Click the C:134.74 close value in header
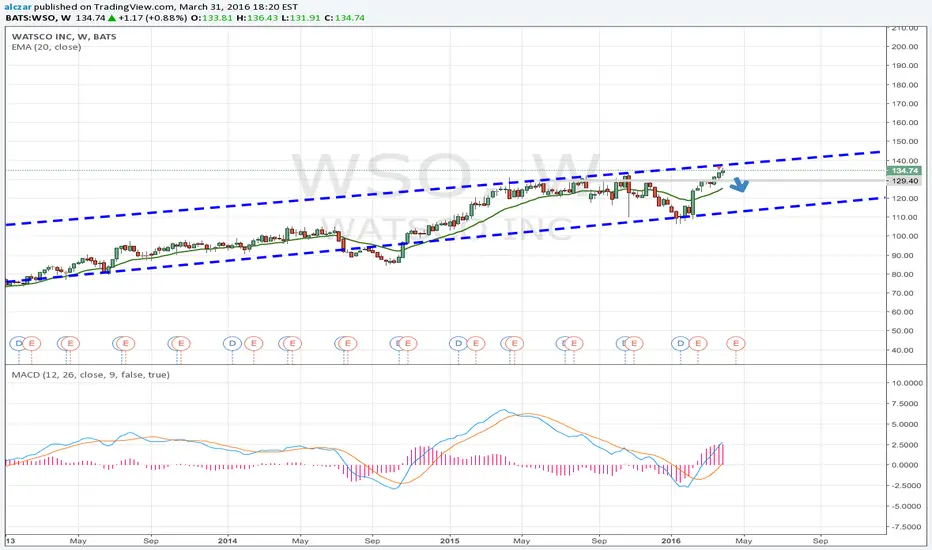932x550 pixels. click(344, 18)
